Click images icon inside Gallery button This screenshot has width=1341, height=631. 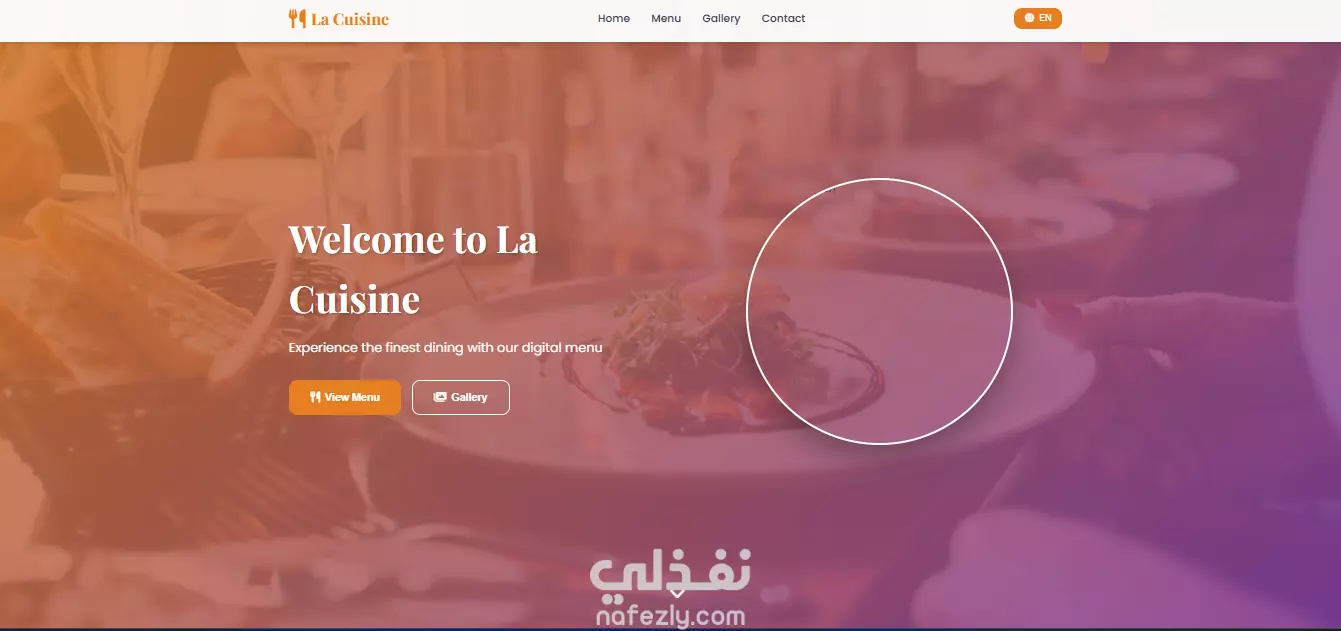point(440,397)
